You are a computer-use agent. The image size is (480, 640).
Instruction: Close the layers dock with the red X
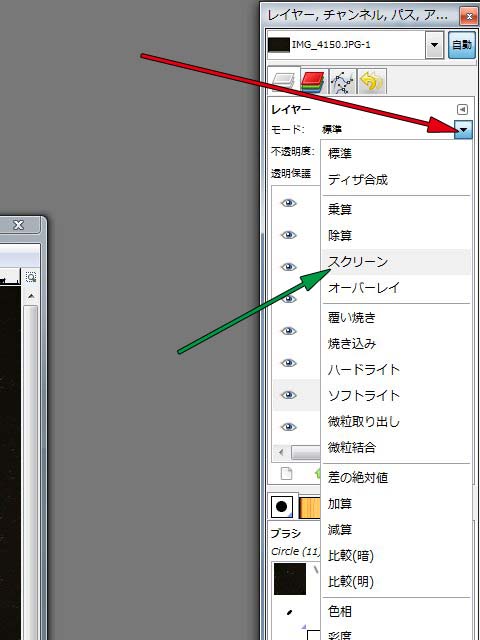[467, 16]
